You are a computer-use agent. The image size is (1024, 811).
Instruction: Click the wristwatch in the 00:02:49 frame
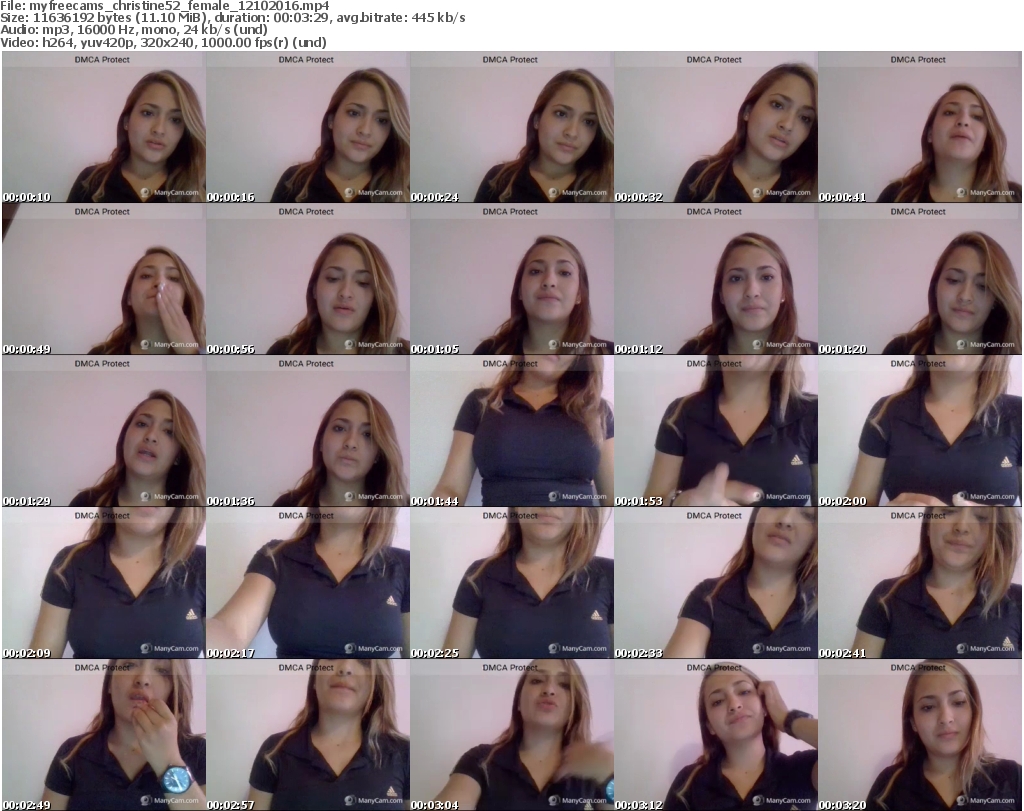tap(176, 779)
